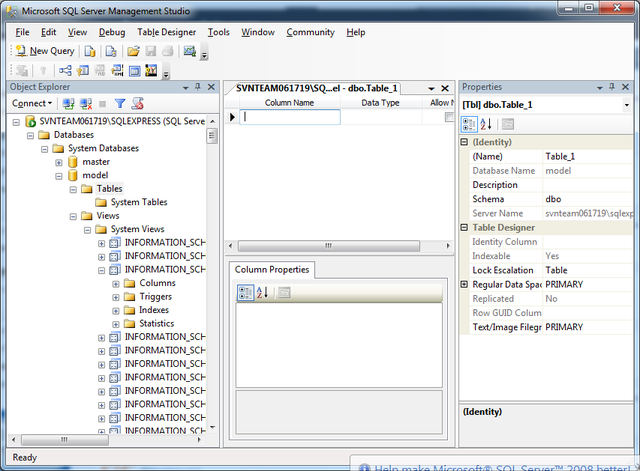Toggle the Allow Nulls checkbox
The image size is (640, 471).
(449, 118)
